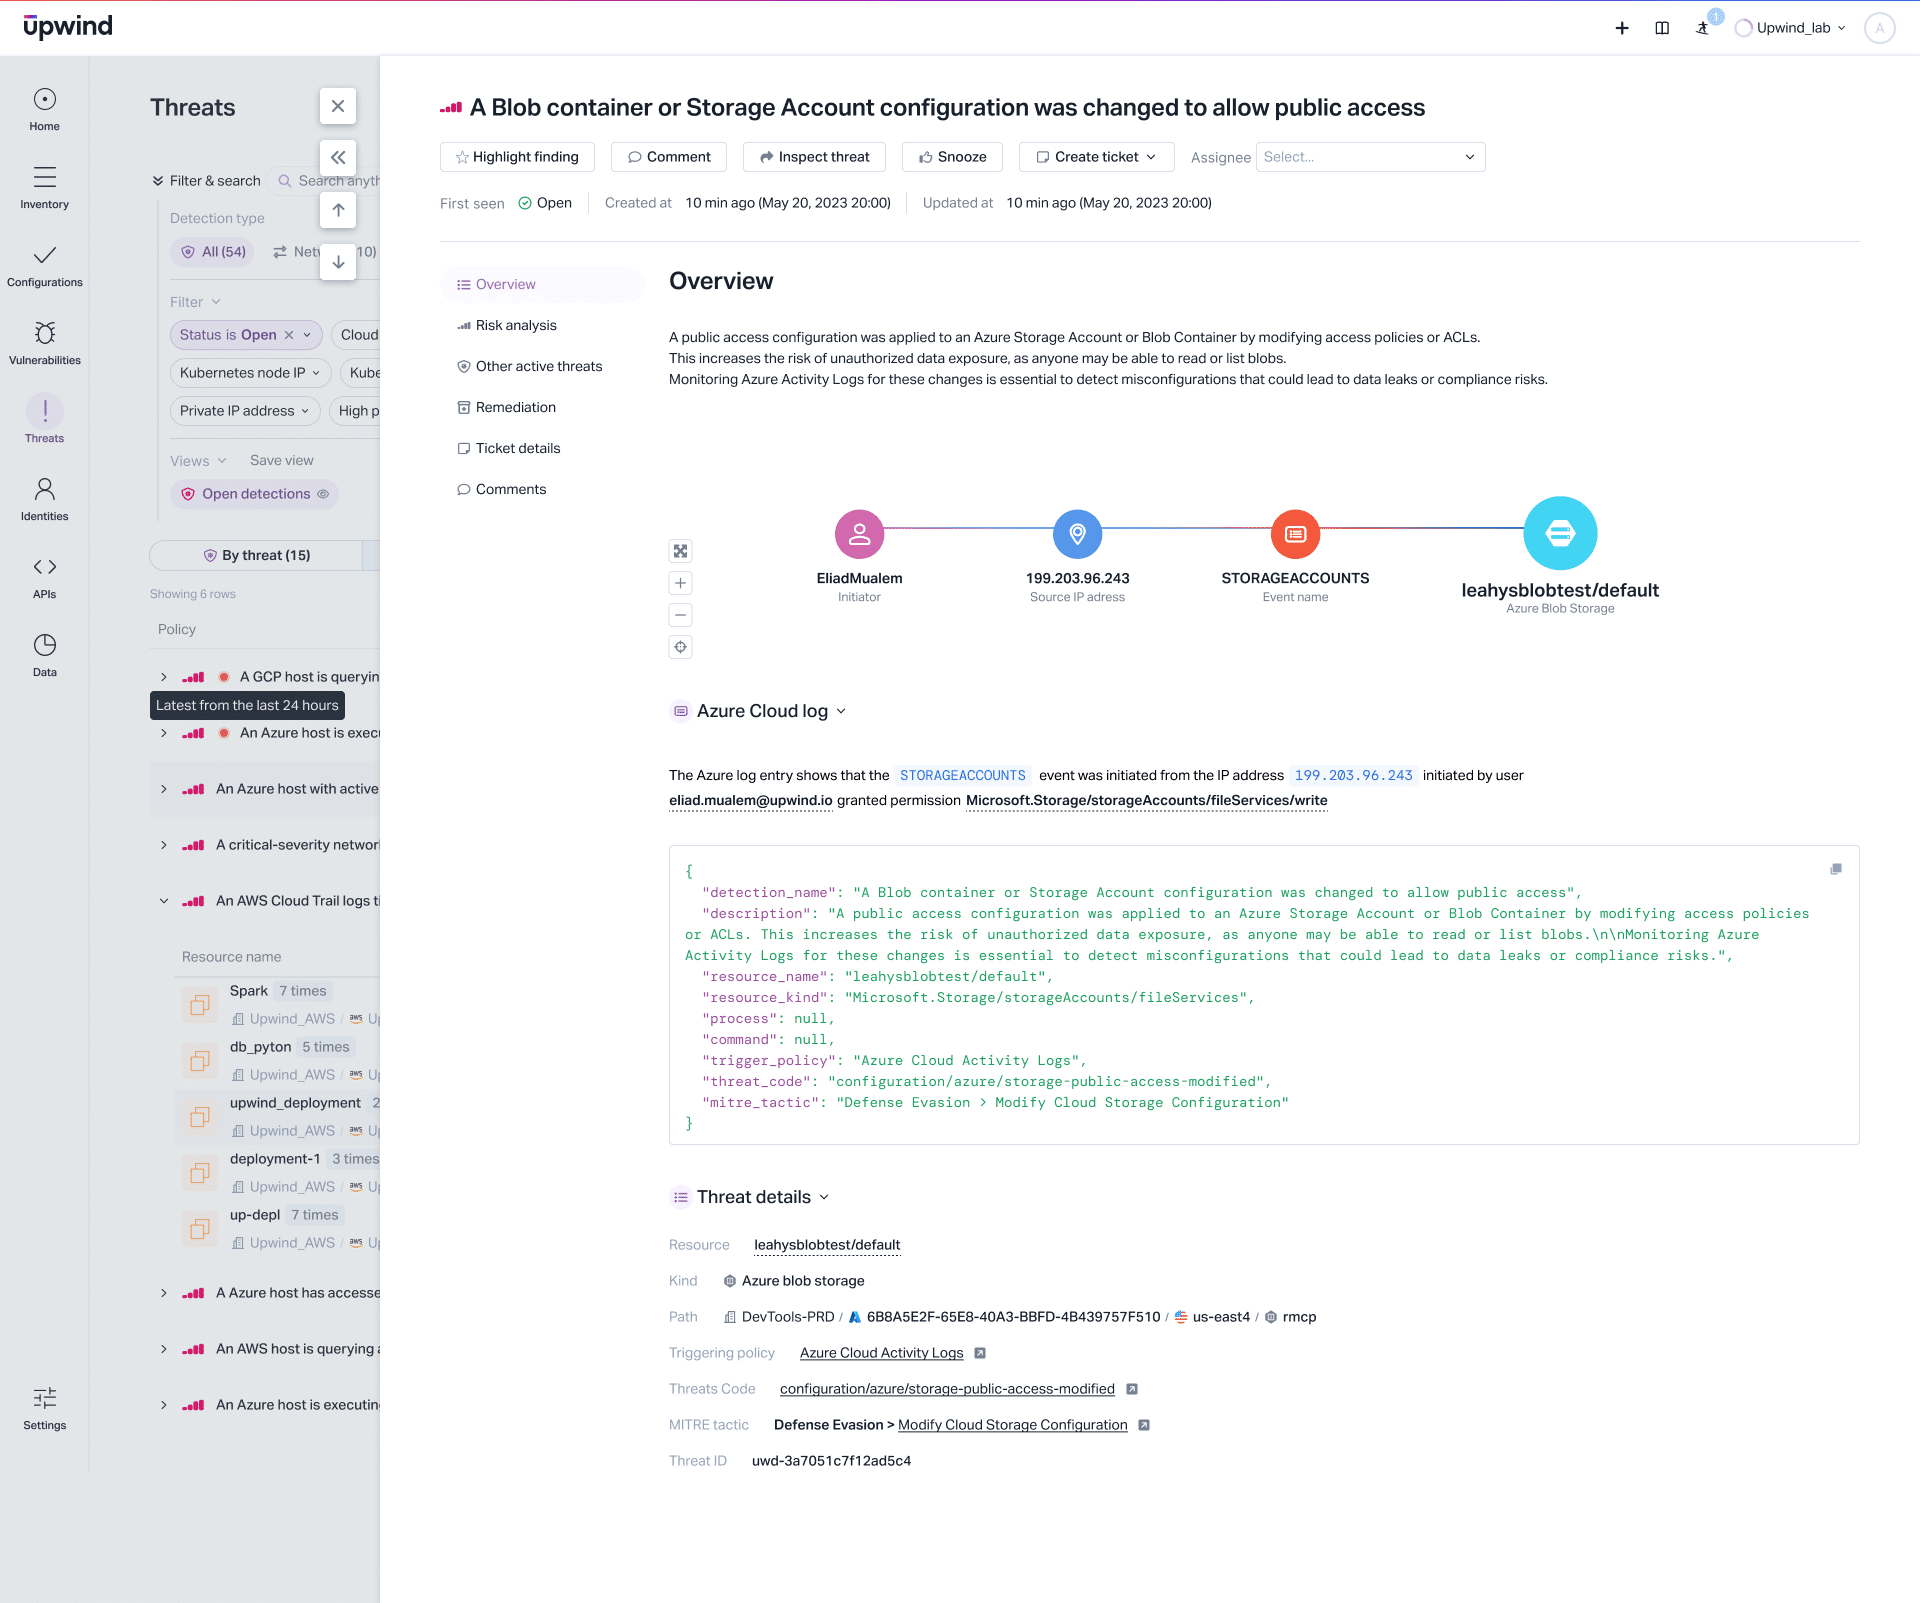
Task: Click the fit-to-screen graph icon
Action: click(680, 551)
